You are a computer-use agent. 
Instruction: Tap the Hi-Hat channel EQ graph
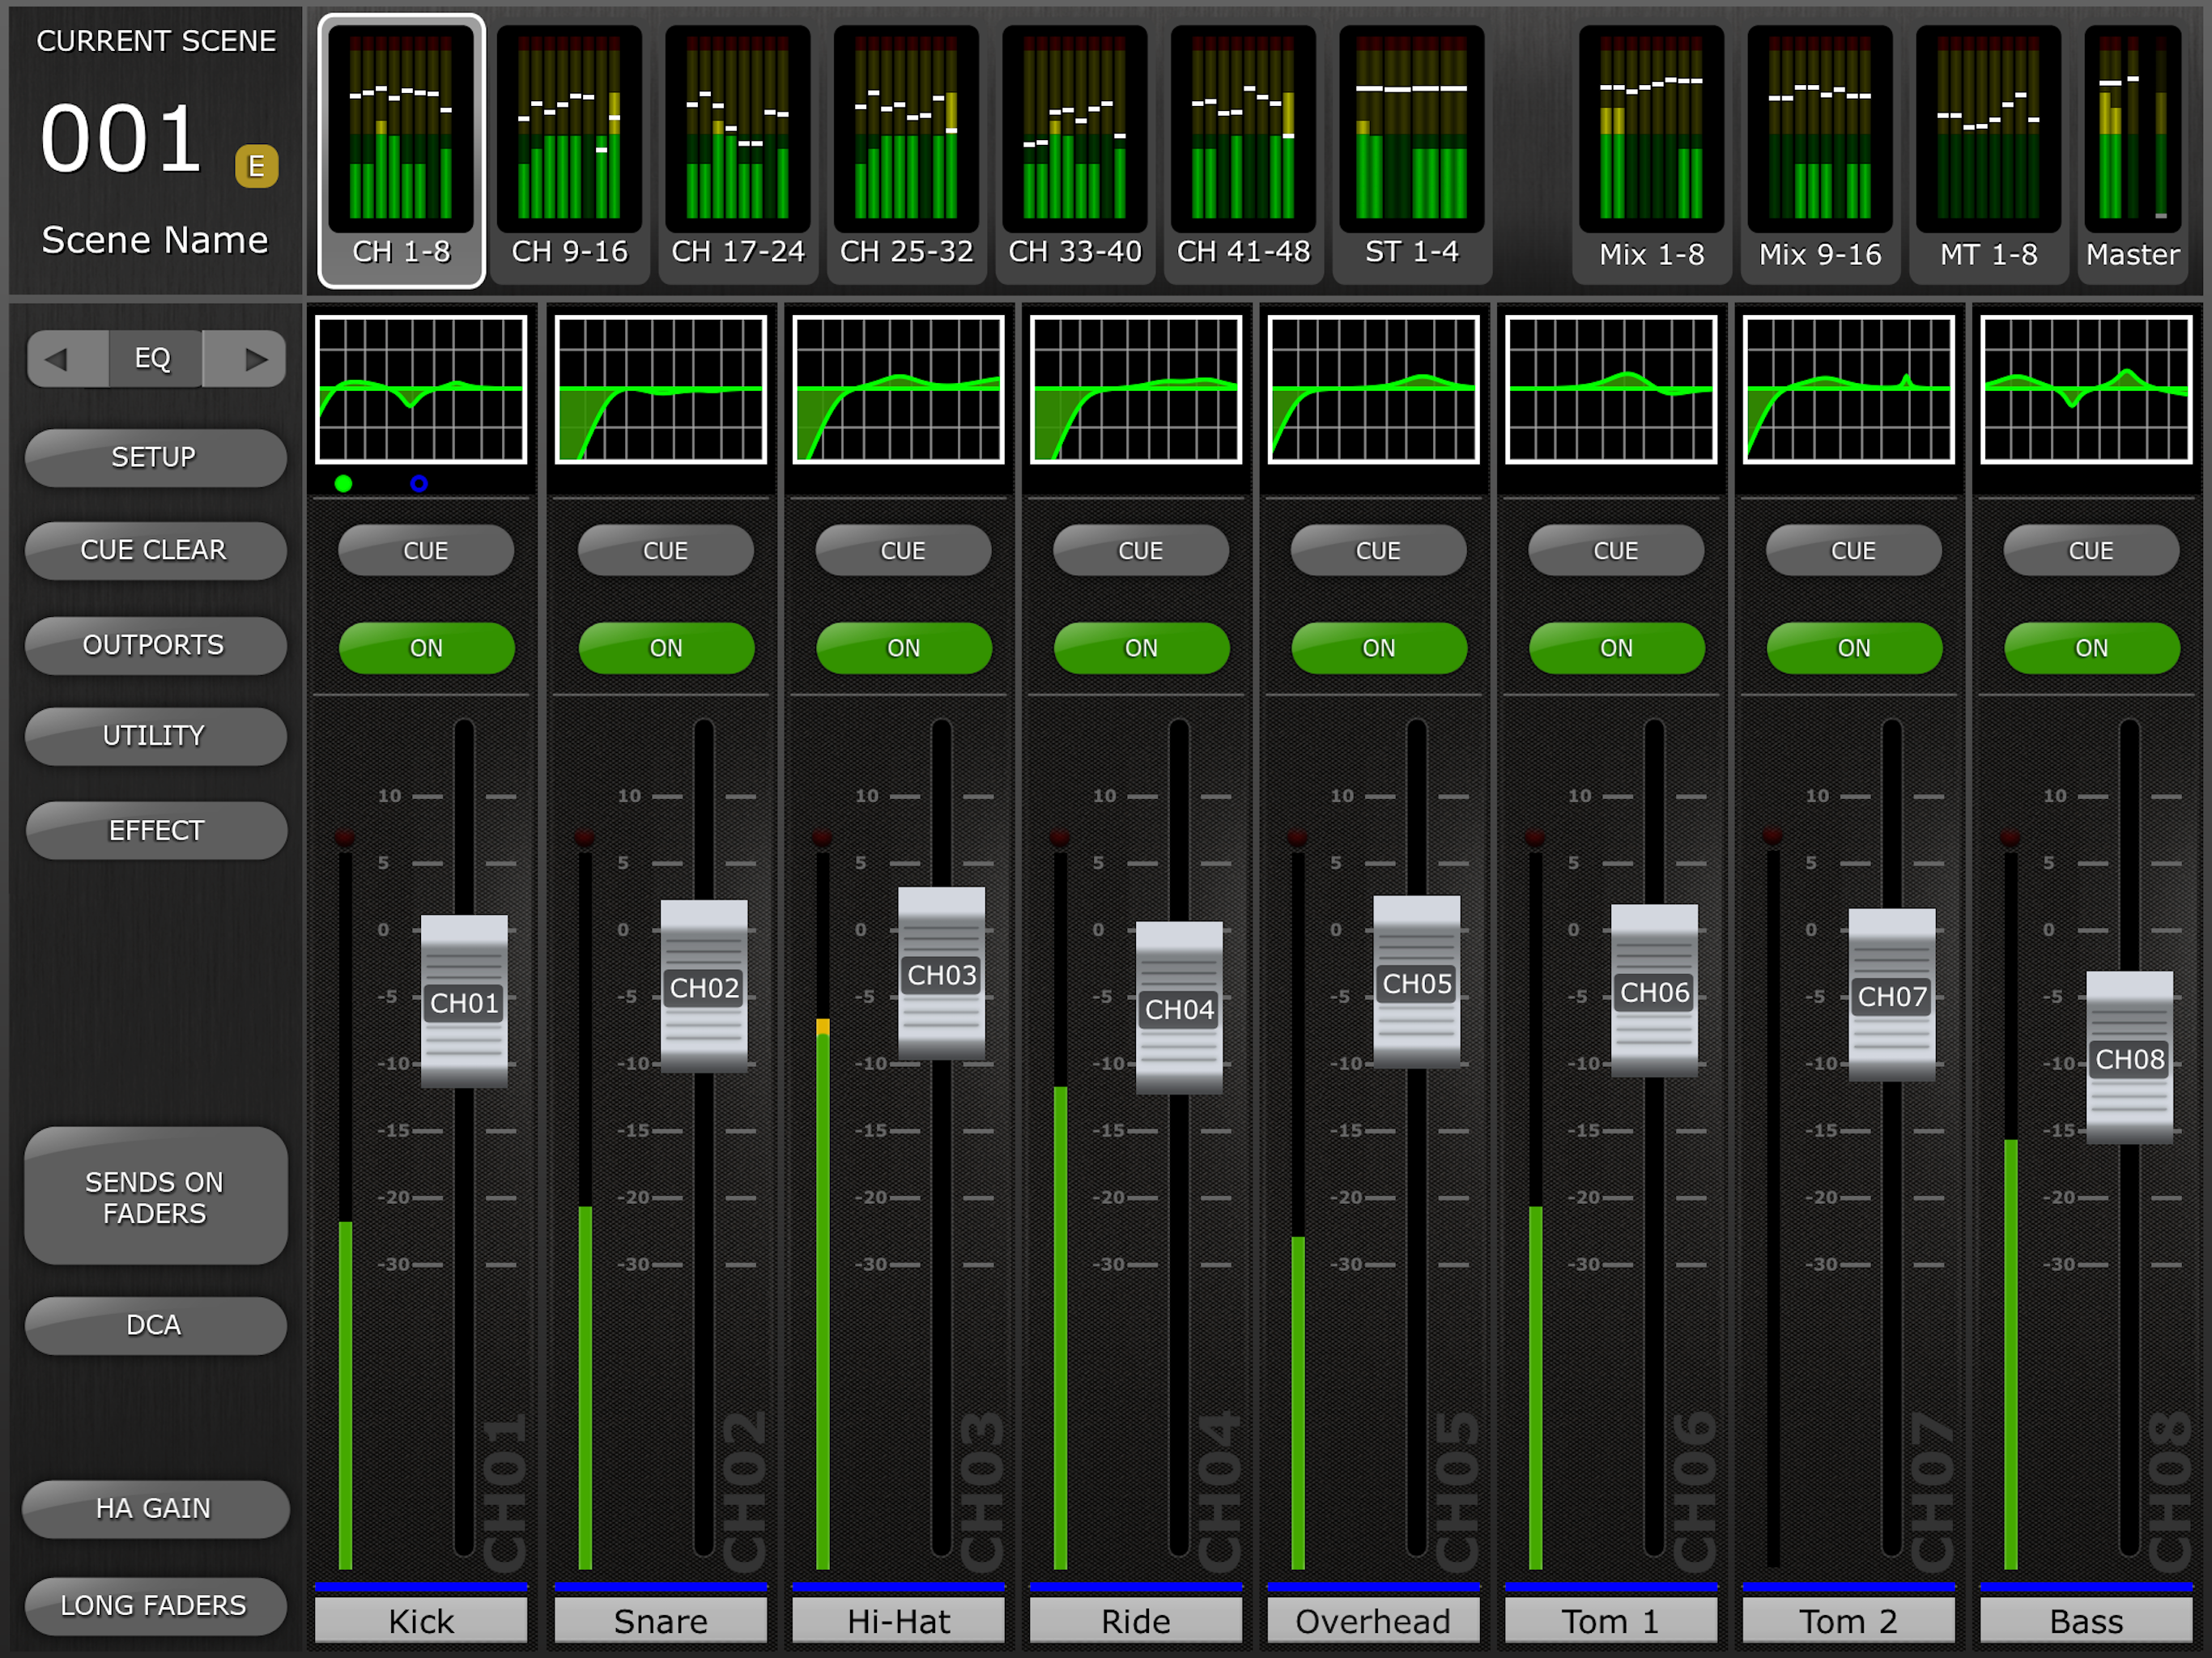[900, 390]
